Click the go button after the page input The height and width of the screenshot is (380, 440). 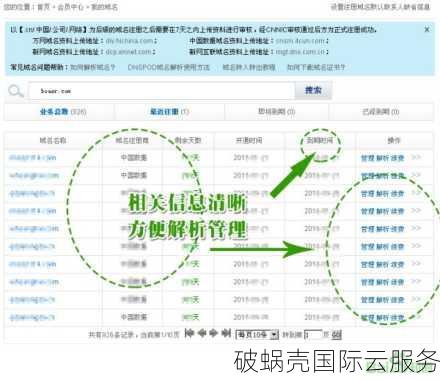337,335
